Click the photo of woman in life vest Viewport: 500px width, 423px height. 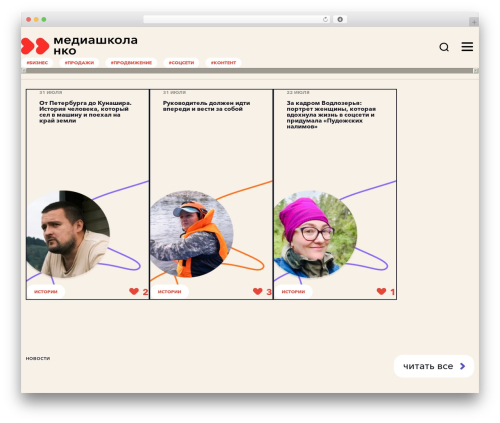(x=192, y=234)
